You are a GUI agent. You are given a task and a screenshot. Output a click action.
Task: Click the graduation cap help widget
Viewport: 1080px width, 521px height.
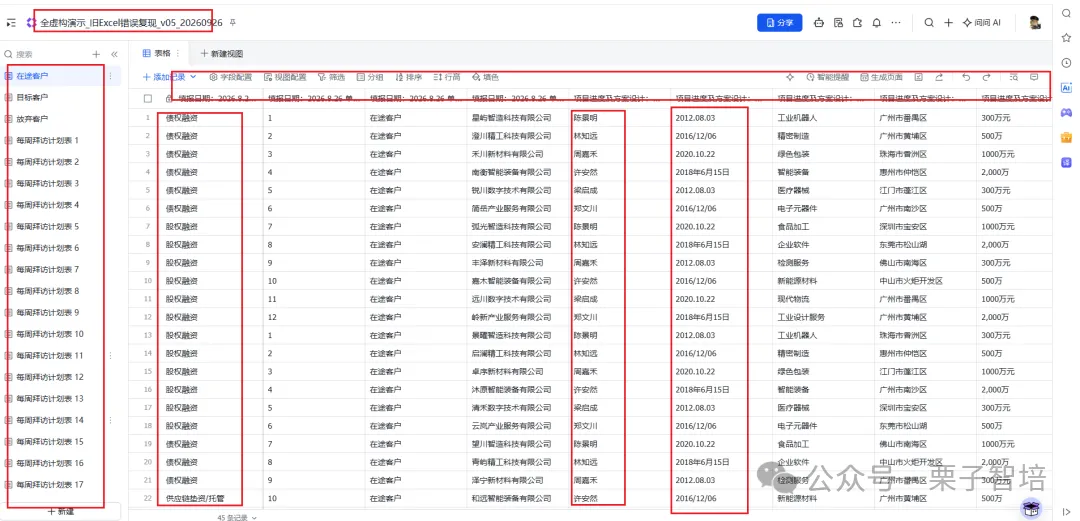coord(1031,508)
